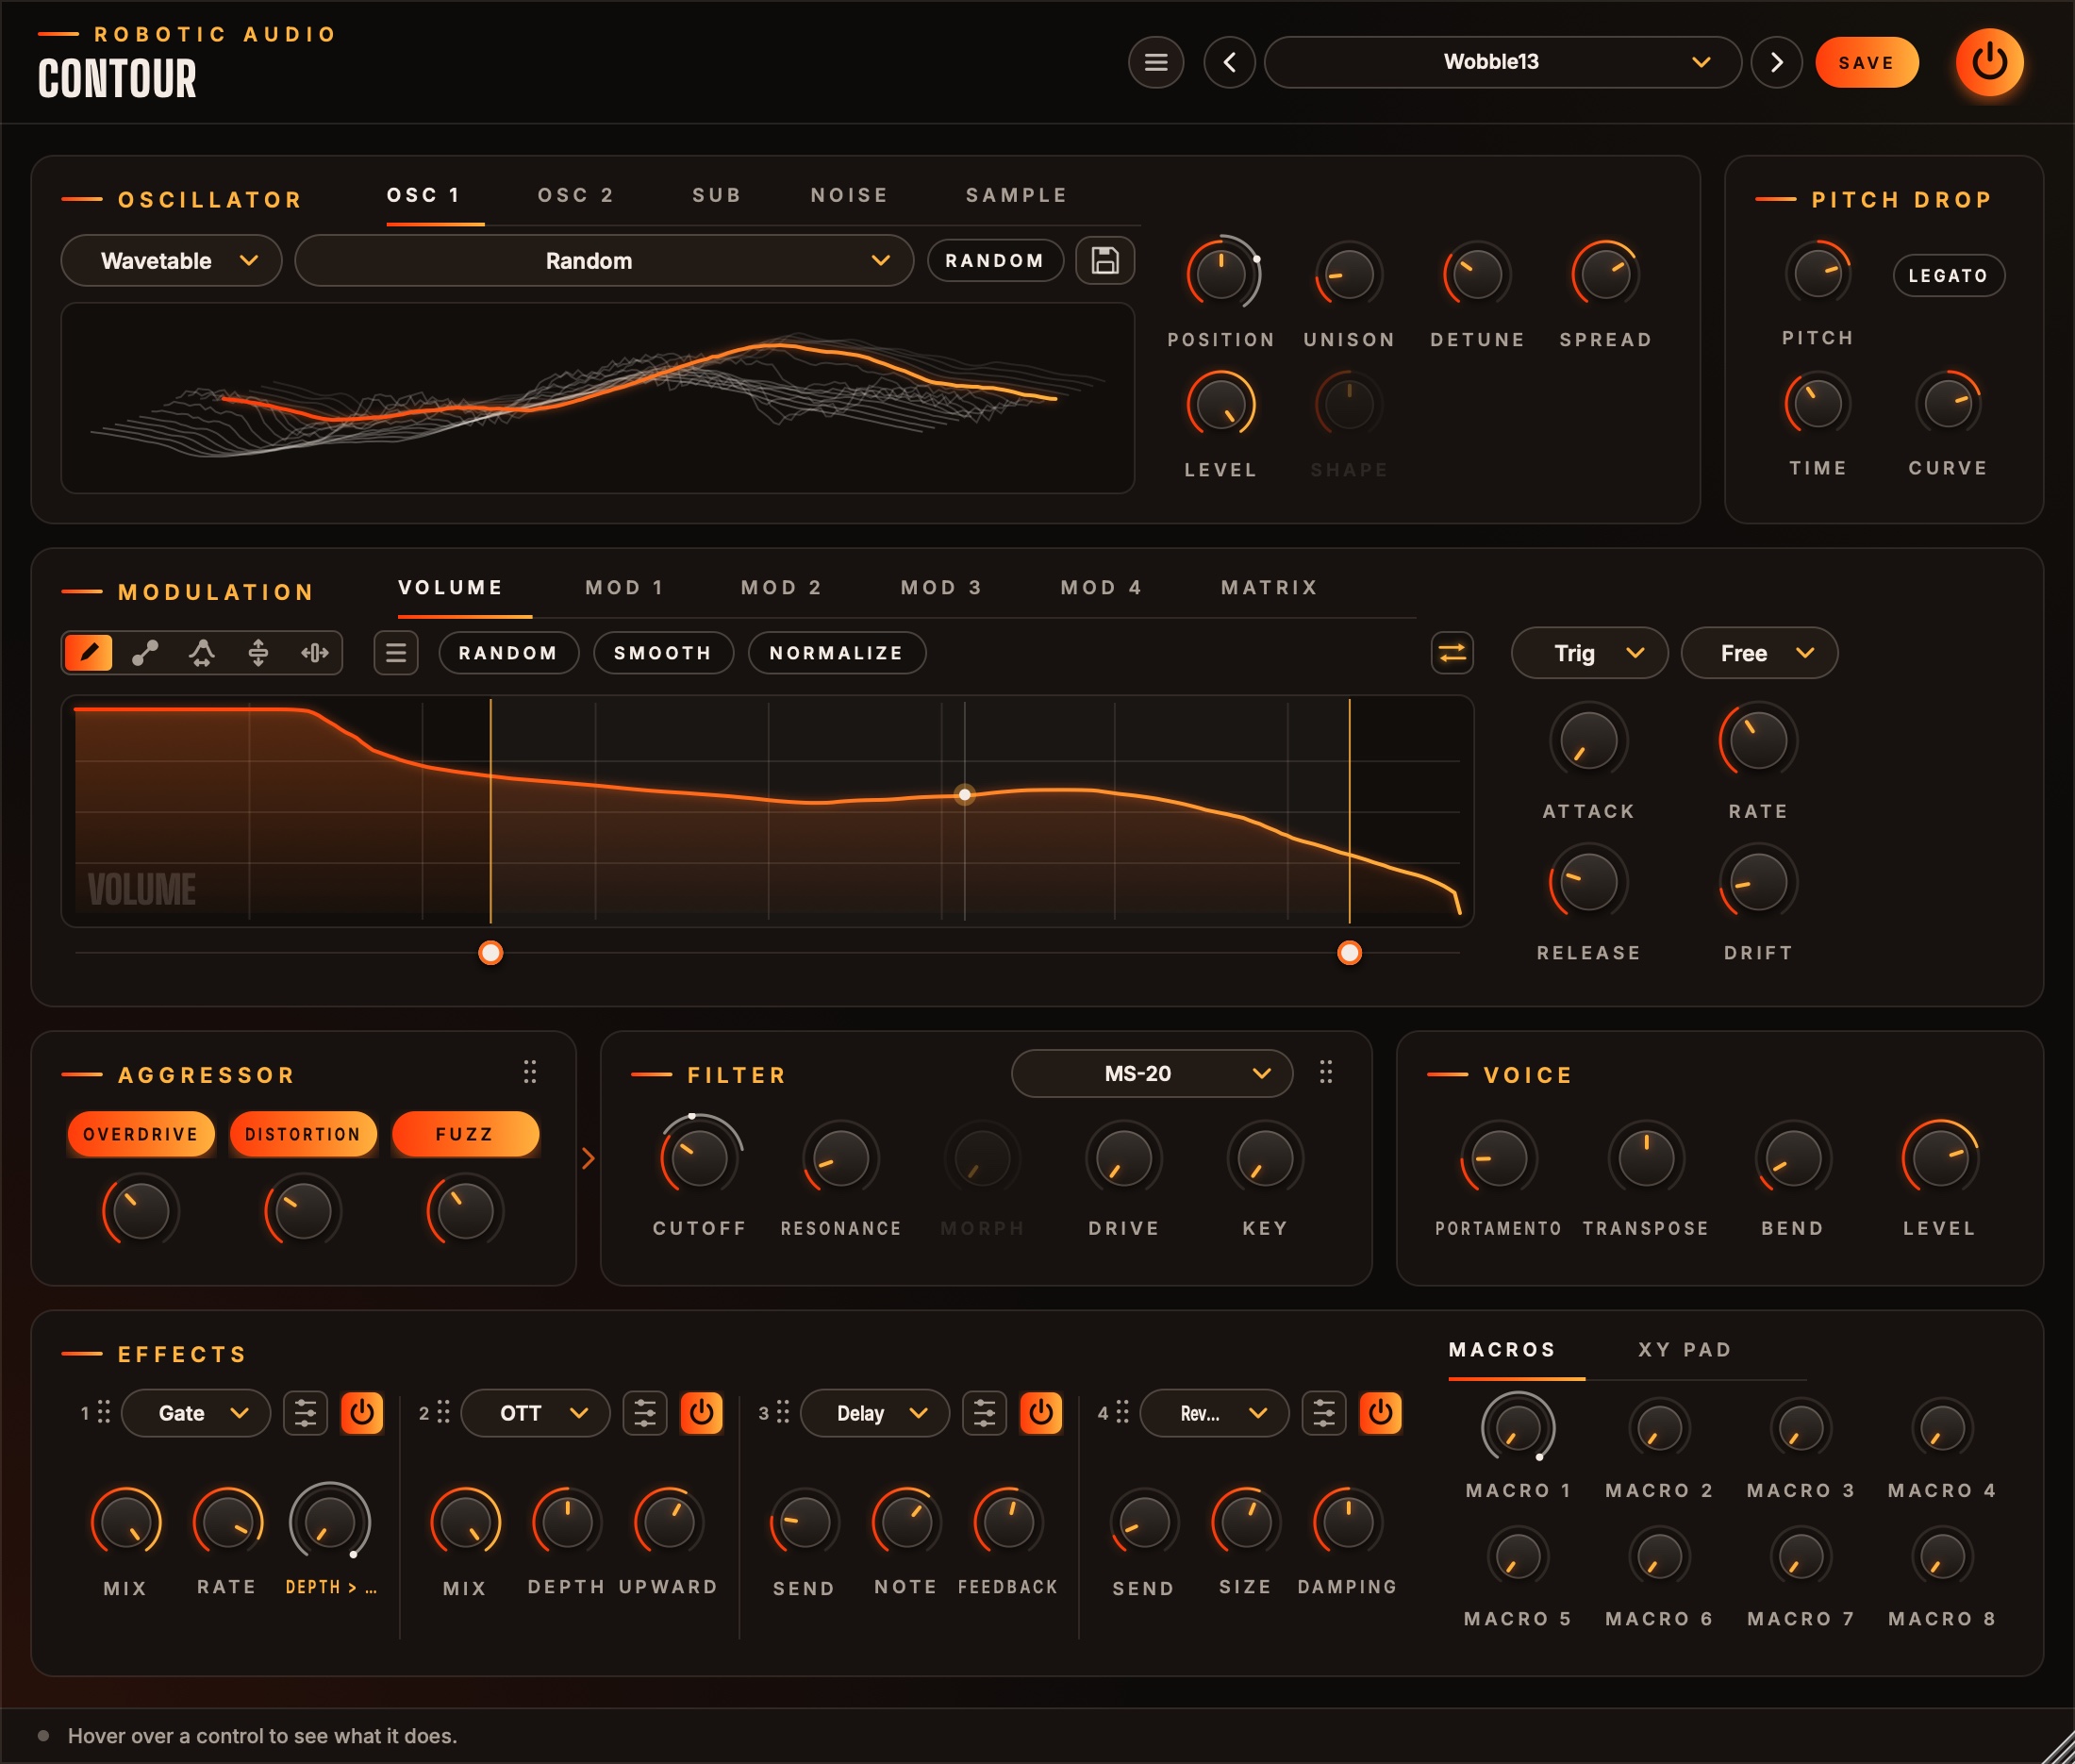
Task: Toggle the Overdrive aggressor stage
Action: pyautogui.click(x=141, y=1134)
